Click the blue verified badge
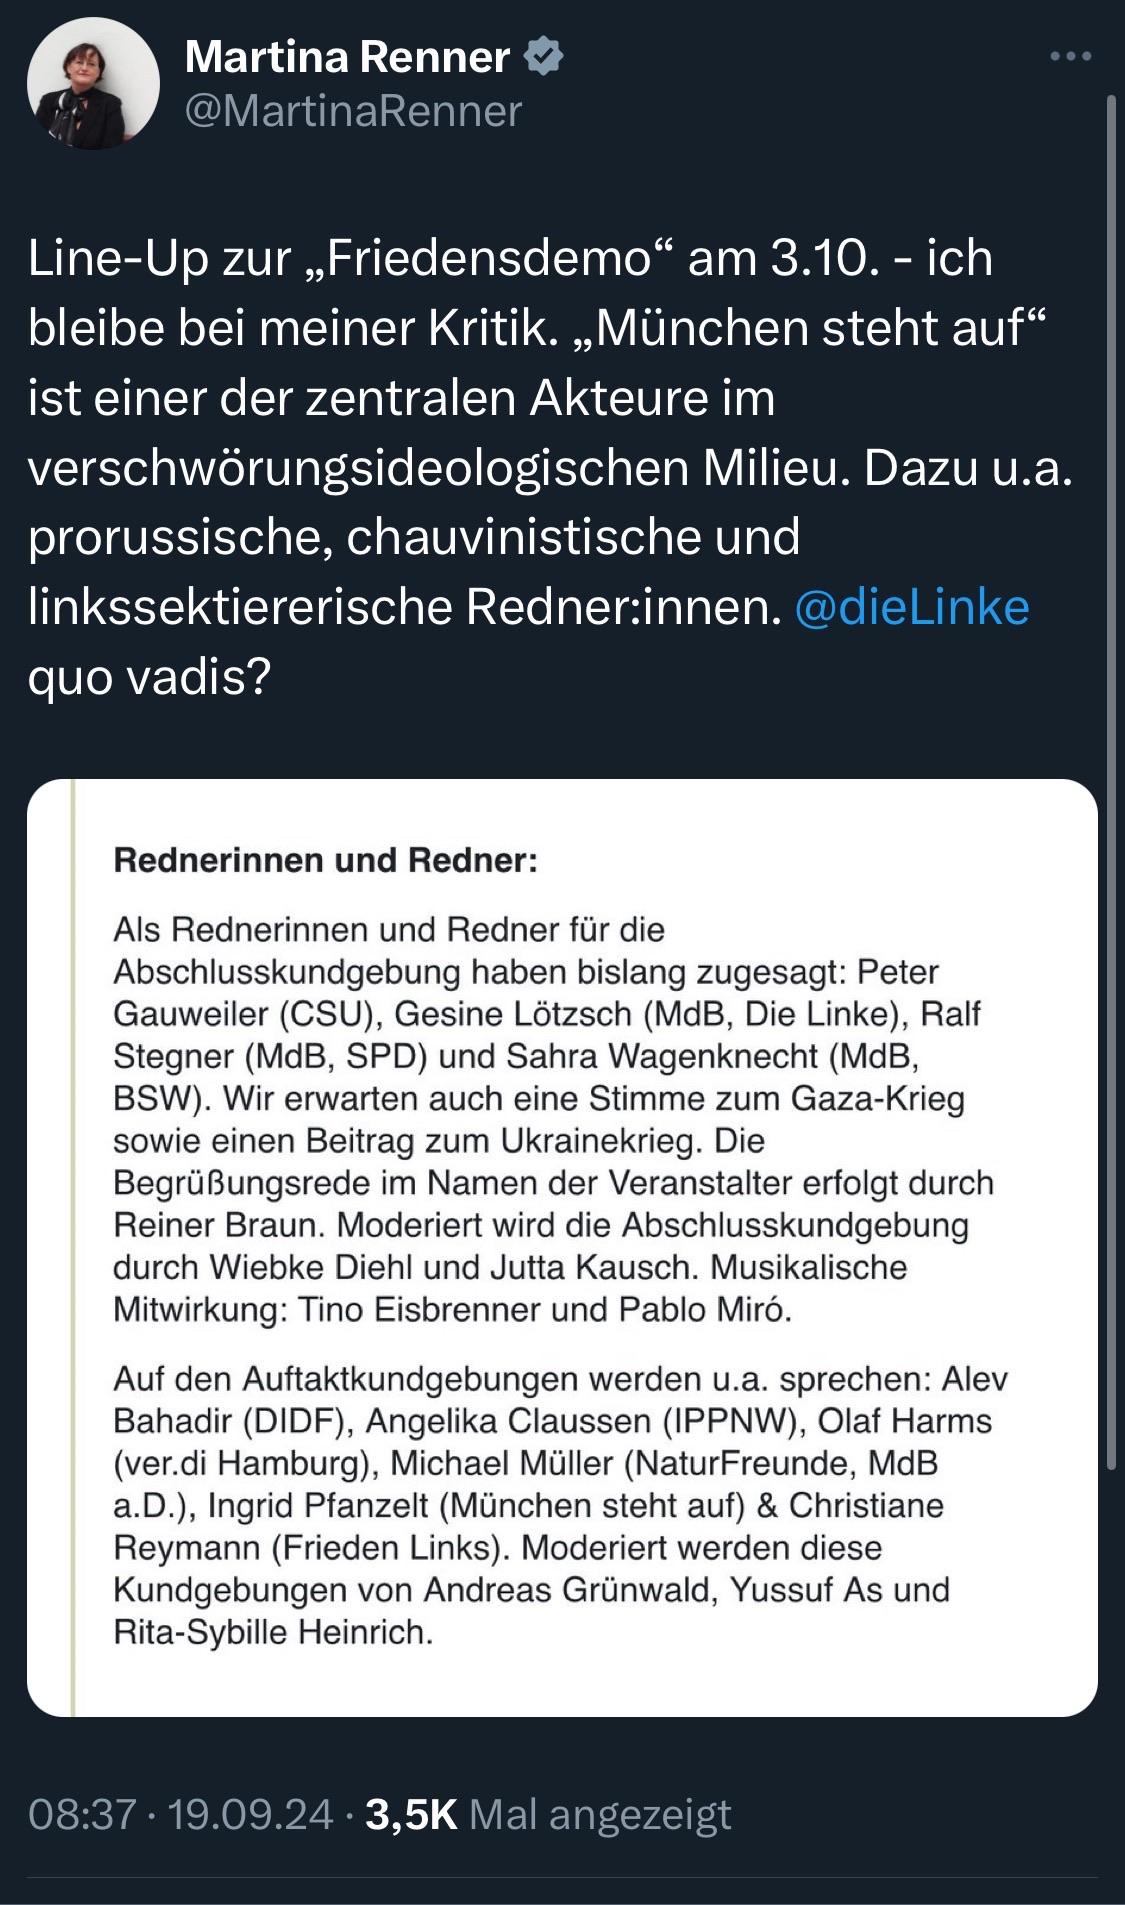The height and width of the screenshot is (1905, 1125). click(544, 57)
